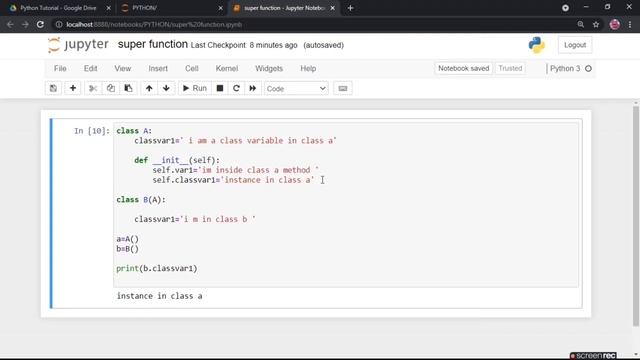Interrupt the kernel with the stop icon
This screenshot has height=360, width=640.
tap(220, 88)
